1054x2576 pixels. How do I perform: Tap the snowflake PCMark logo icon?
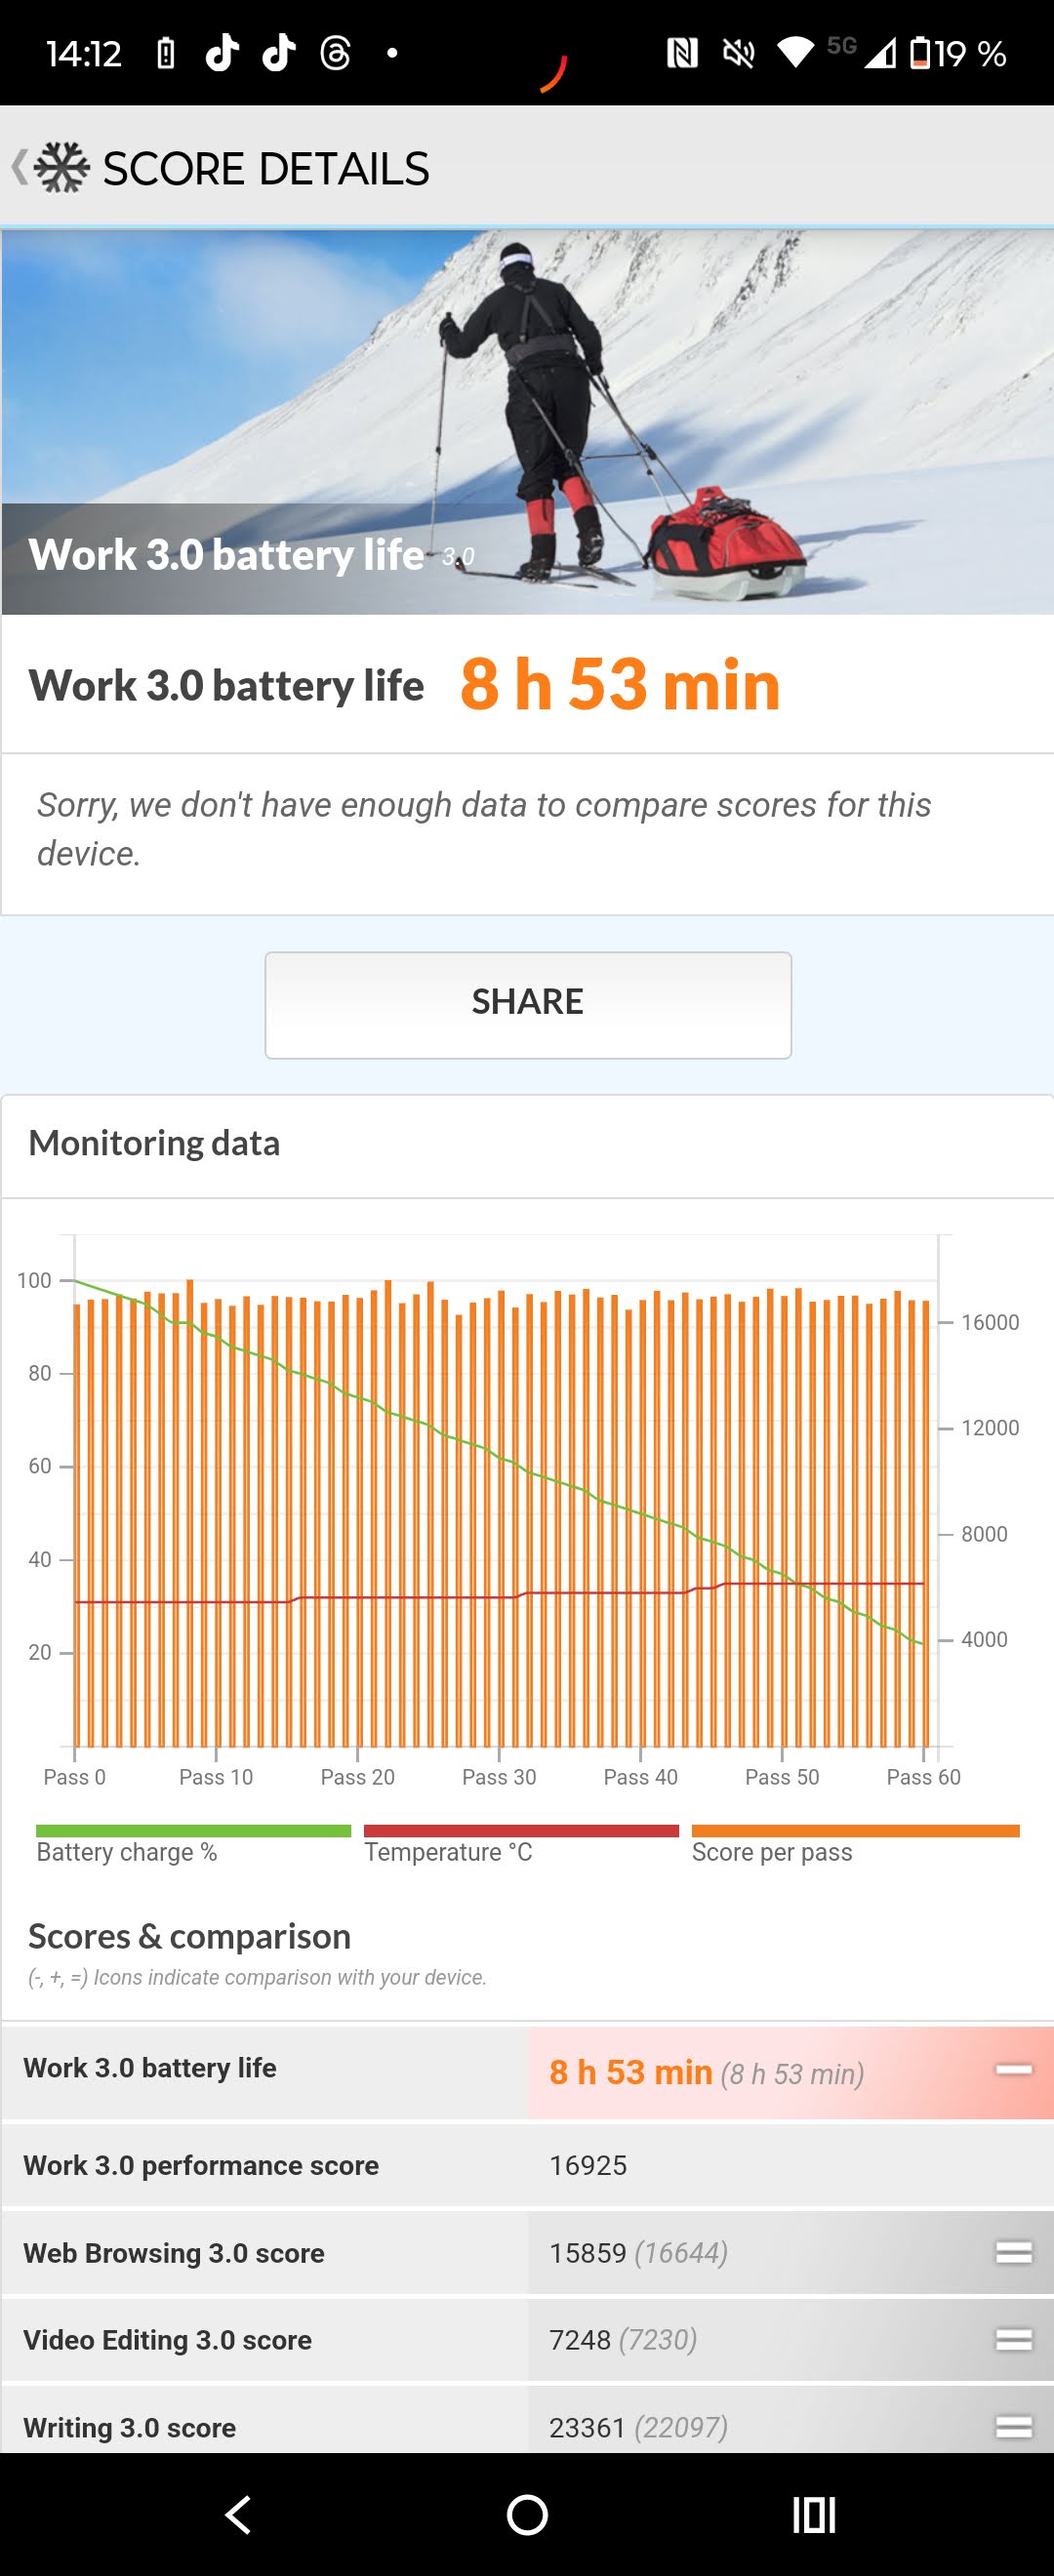click(62, 168)
